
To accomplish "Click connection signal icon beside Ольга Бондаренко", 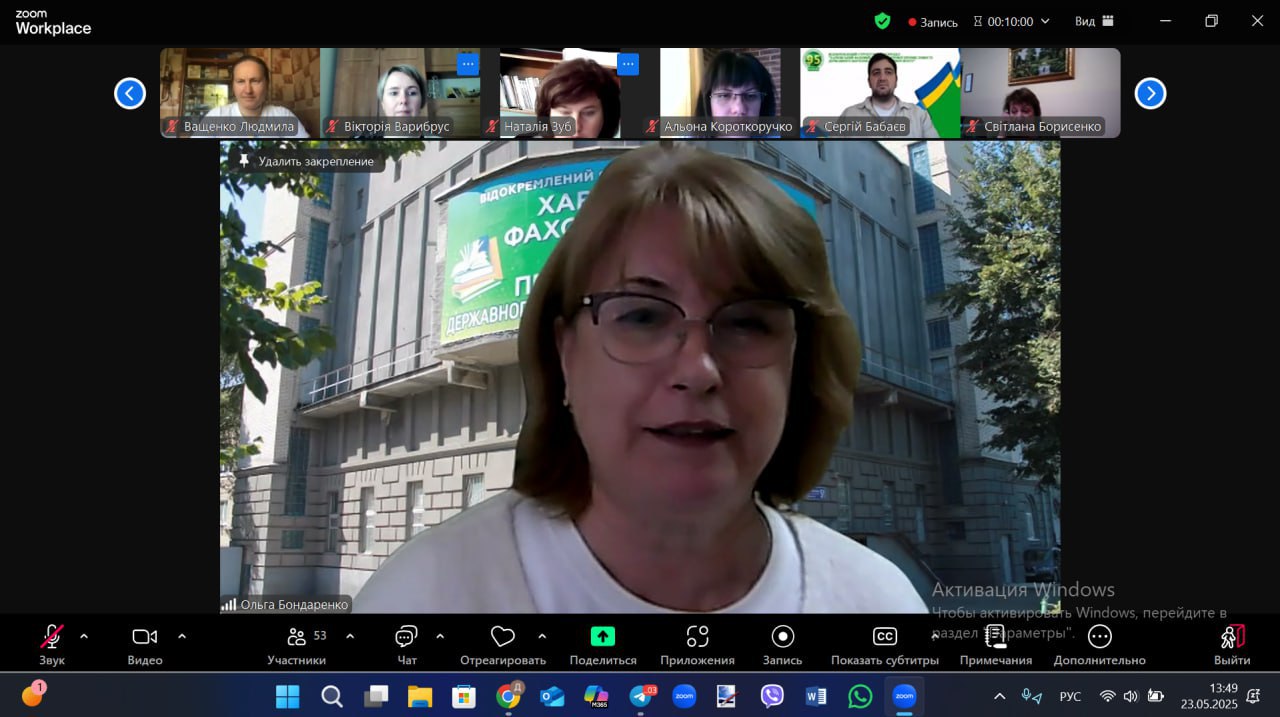I will 229,604.
